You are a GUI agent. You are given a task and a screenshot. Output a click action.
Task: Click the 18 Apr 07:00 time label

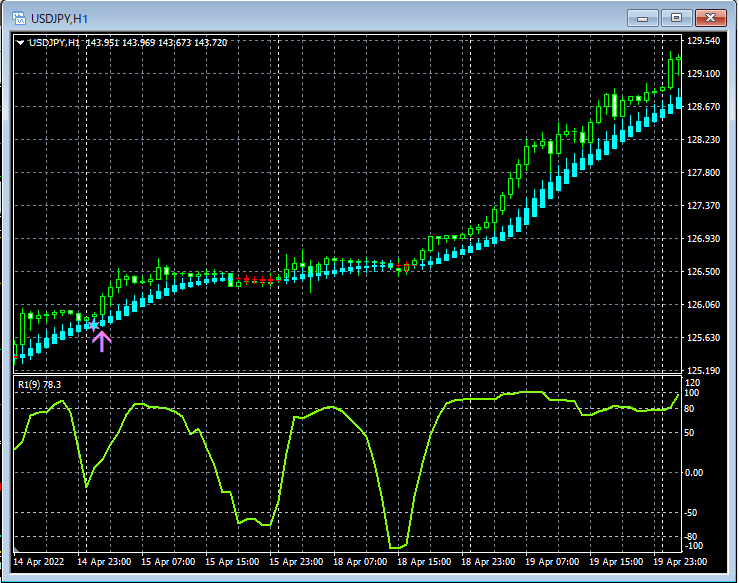click(361, 562)
